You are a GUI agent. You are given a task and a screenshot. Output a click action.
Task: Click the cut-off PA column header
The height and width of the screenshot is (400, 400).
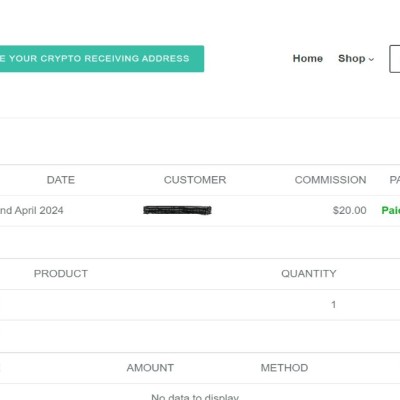[x=395, y=180]
